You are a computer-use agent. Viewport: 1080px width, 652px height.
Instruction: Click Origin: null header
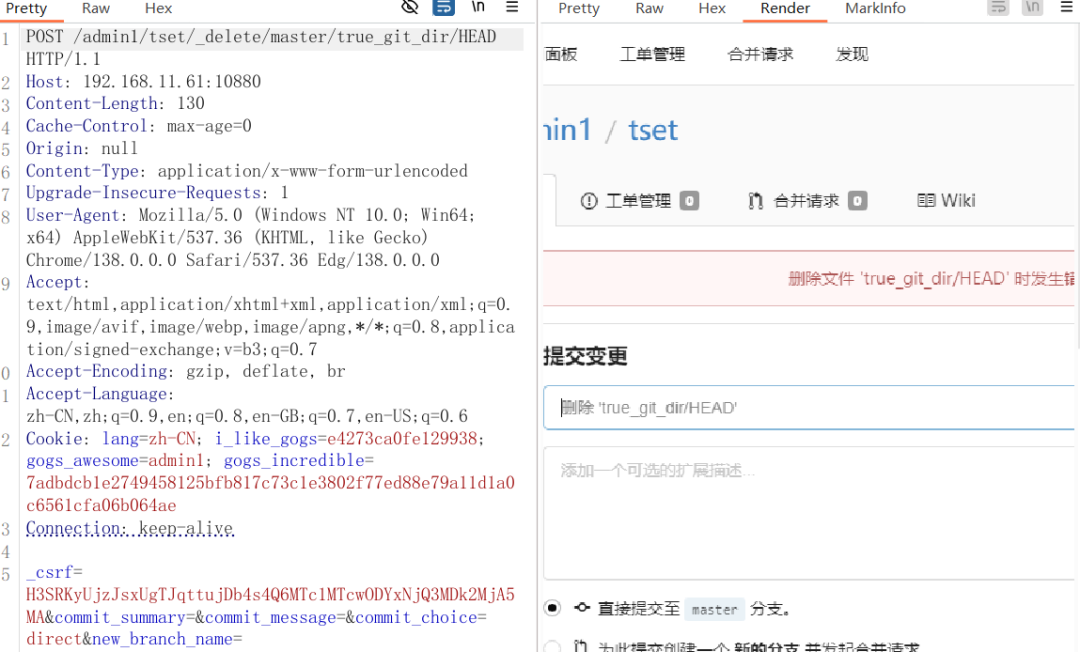tap(82, 149)
